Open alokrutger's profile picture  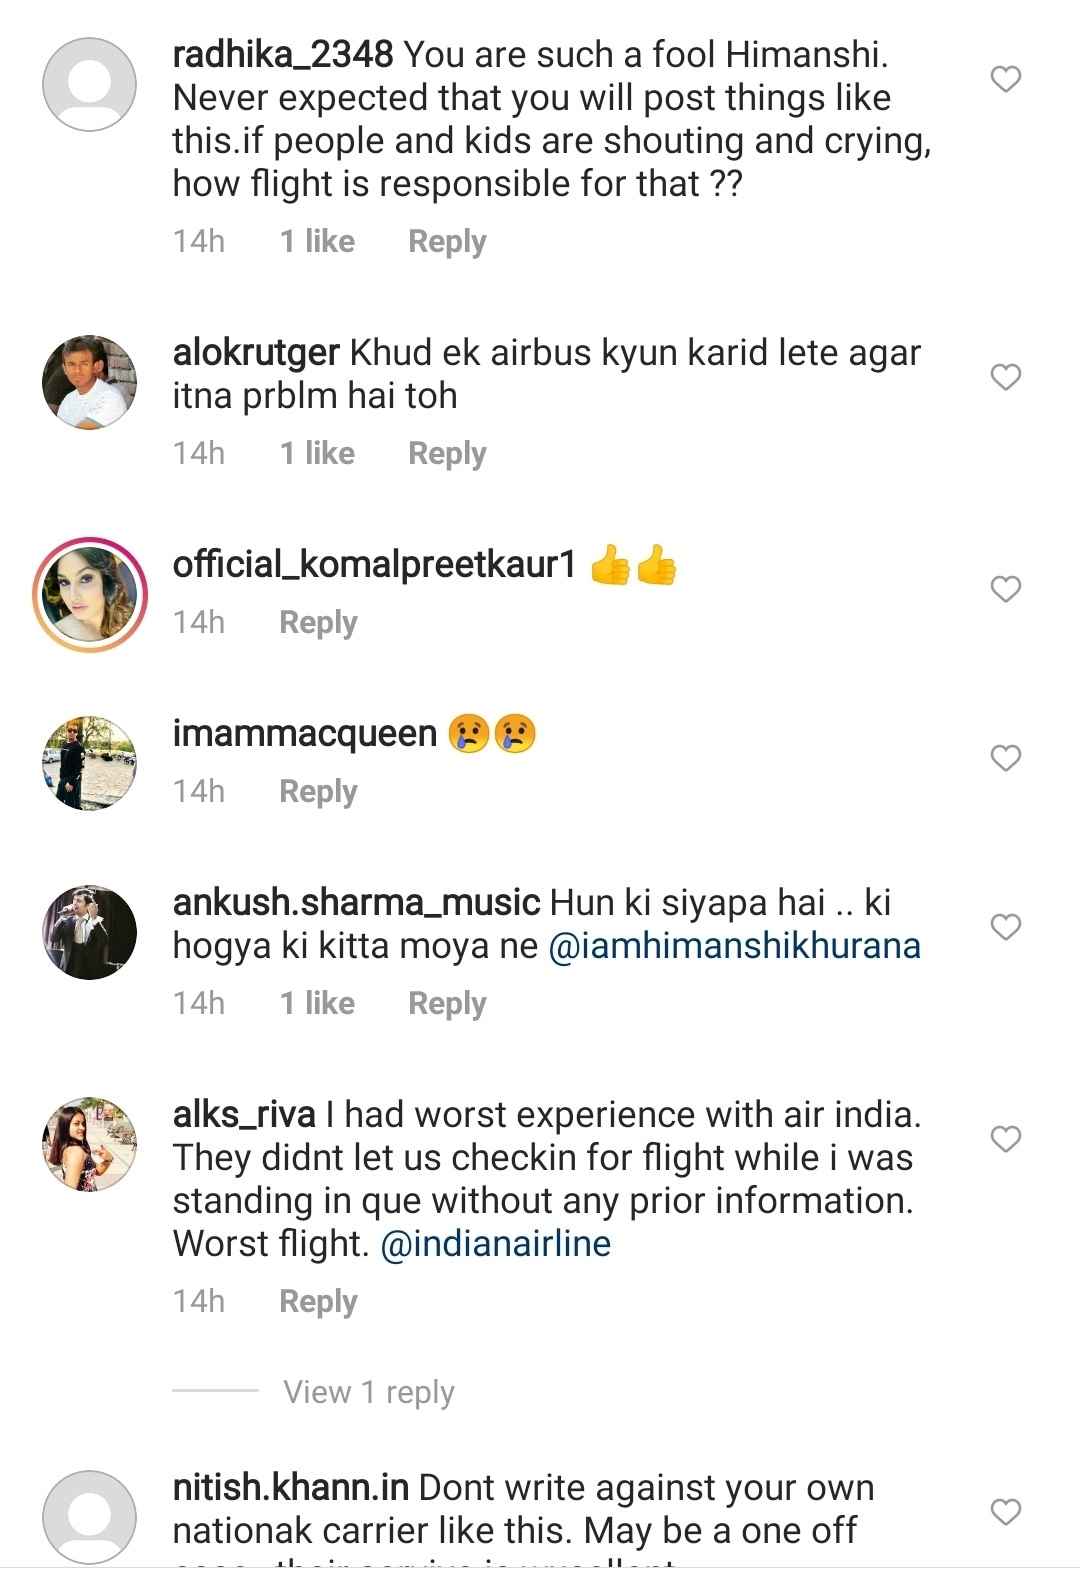[90, 382]
